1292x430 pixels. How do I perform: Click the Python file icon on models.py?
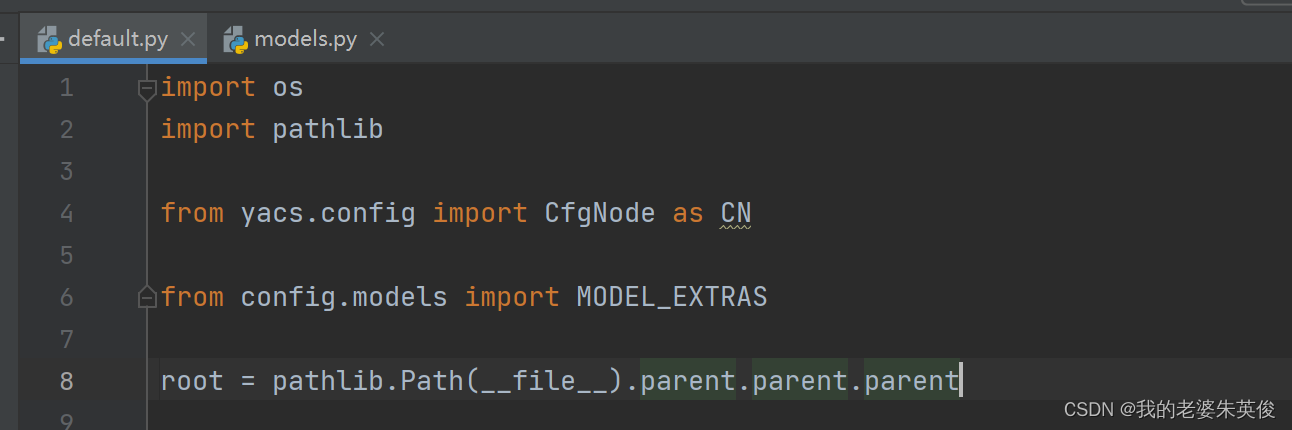tap(237, 40)
